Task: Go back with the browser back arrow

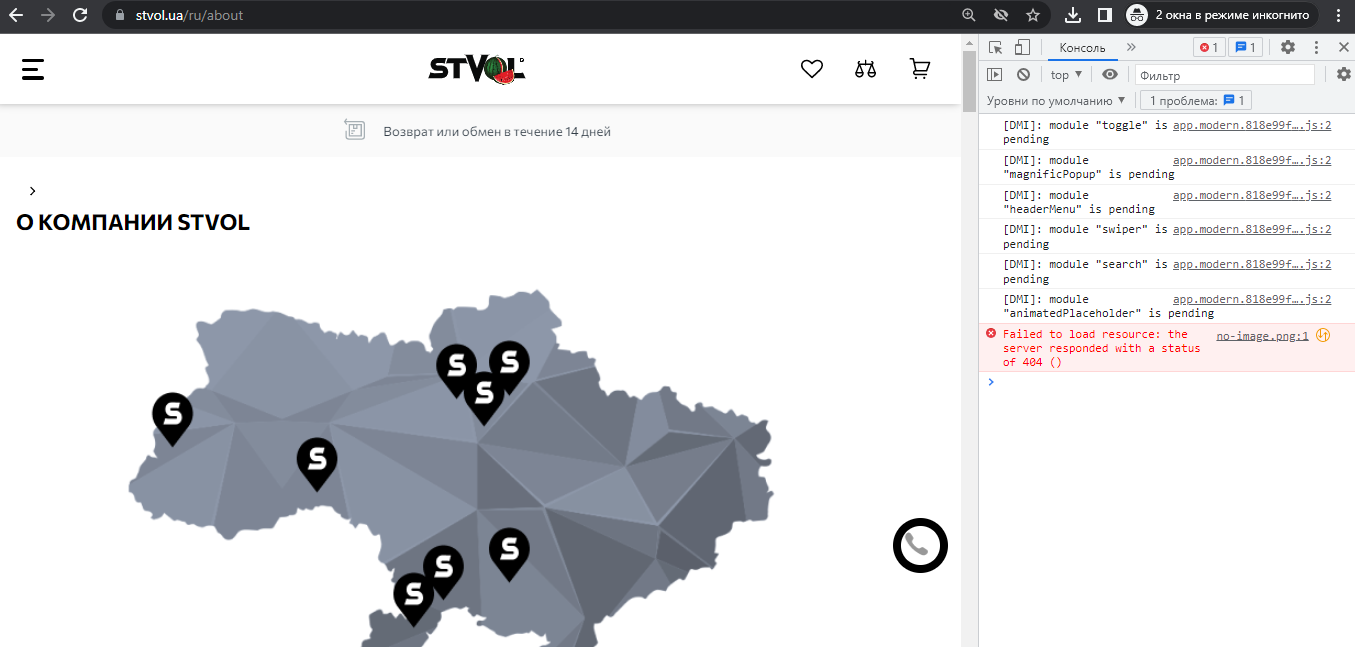Action: pyautogui.click(x=16, y=15)
